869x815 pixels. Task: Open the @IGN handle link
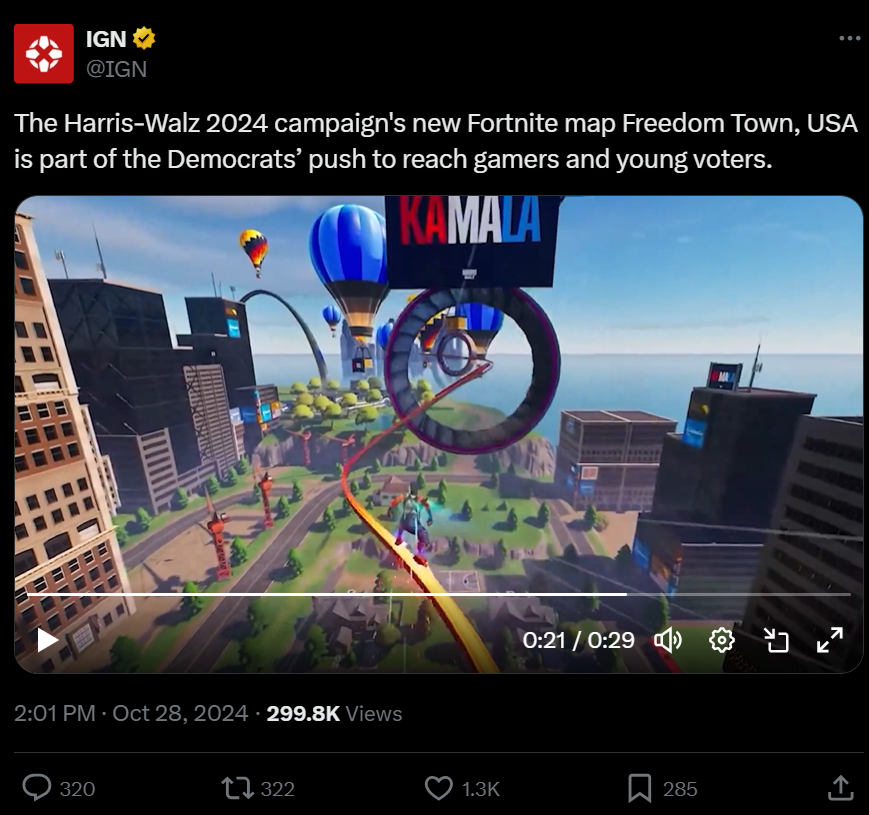[116, 69]
